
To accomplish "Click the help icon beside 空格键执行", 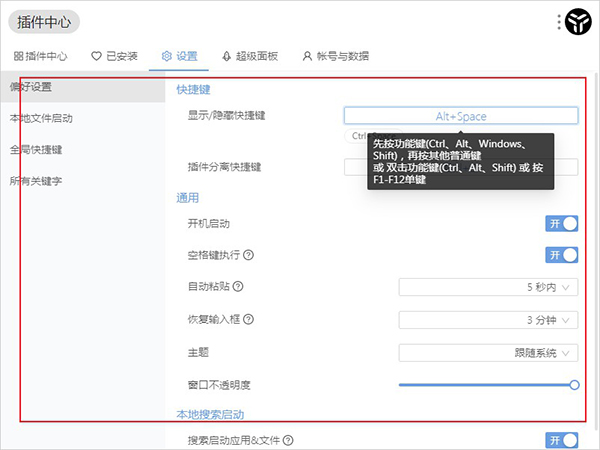I will (249, 255).
